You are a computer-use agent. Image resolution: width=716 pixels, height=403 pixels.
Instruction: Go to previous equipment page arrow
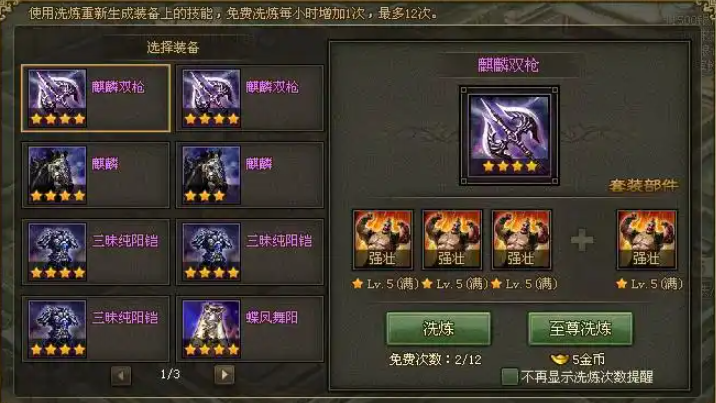coord(121,375)
